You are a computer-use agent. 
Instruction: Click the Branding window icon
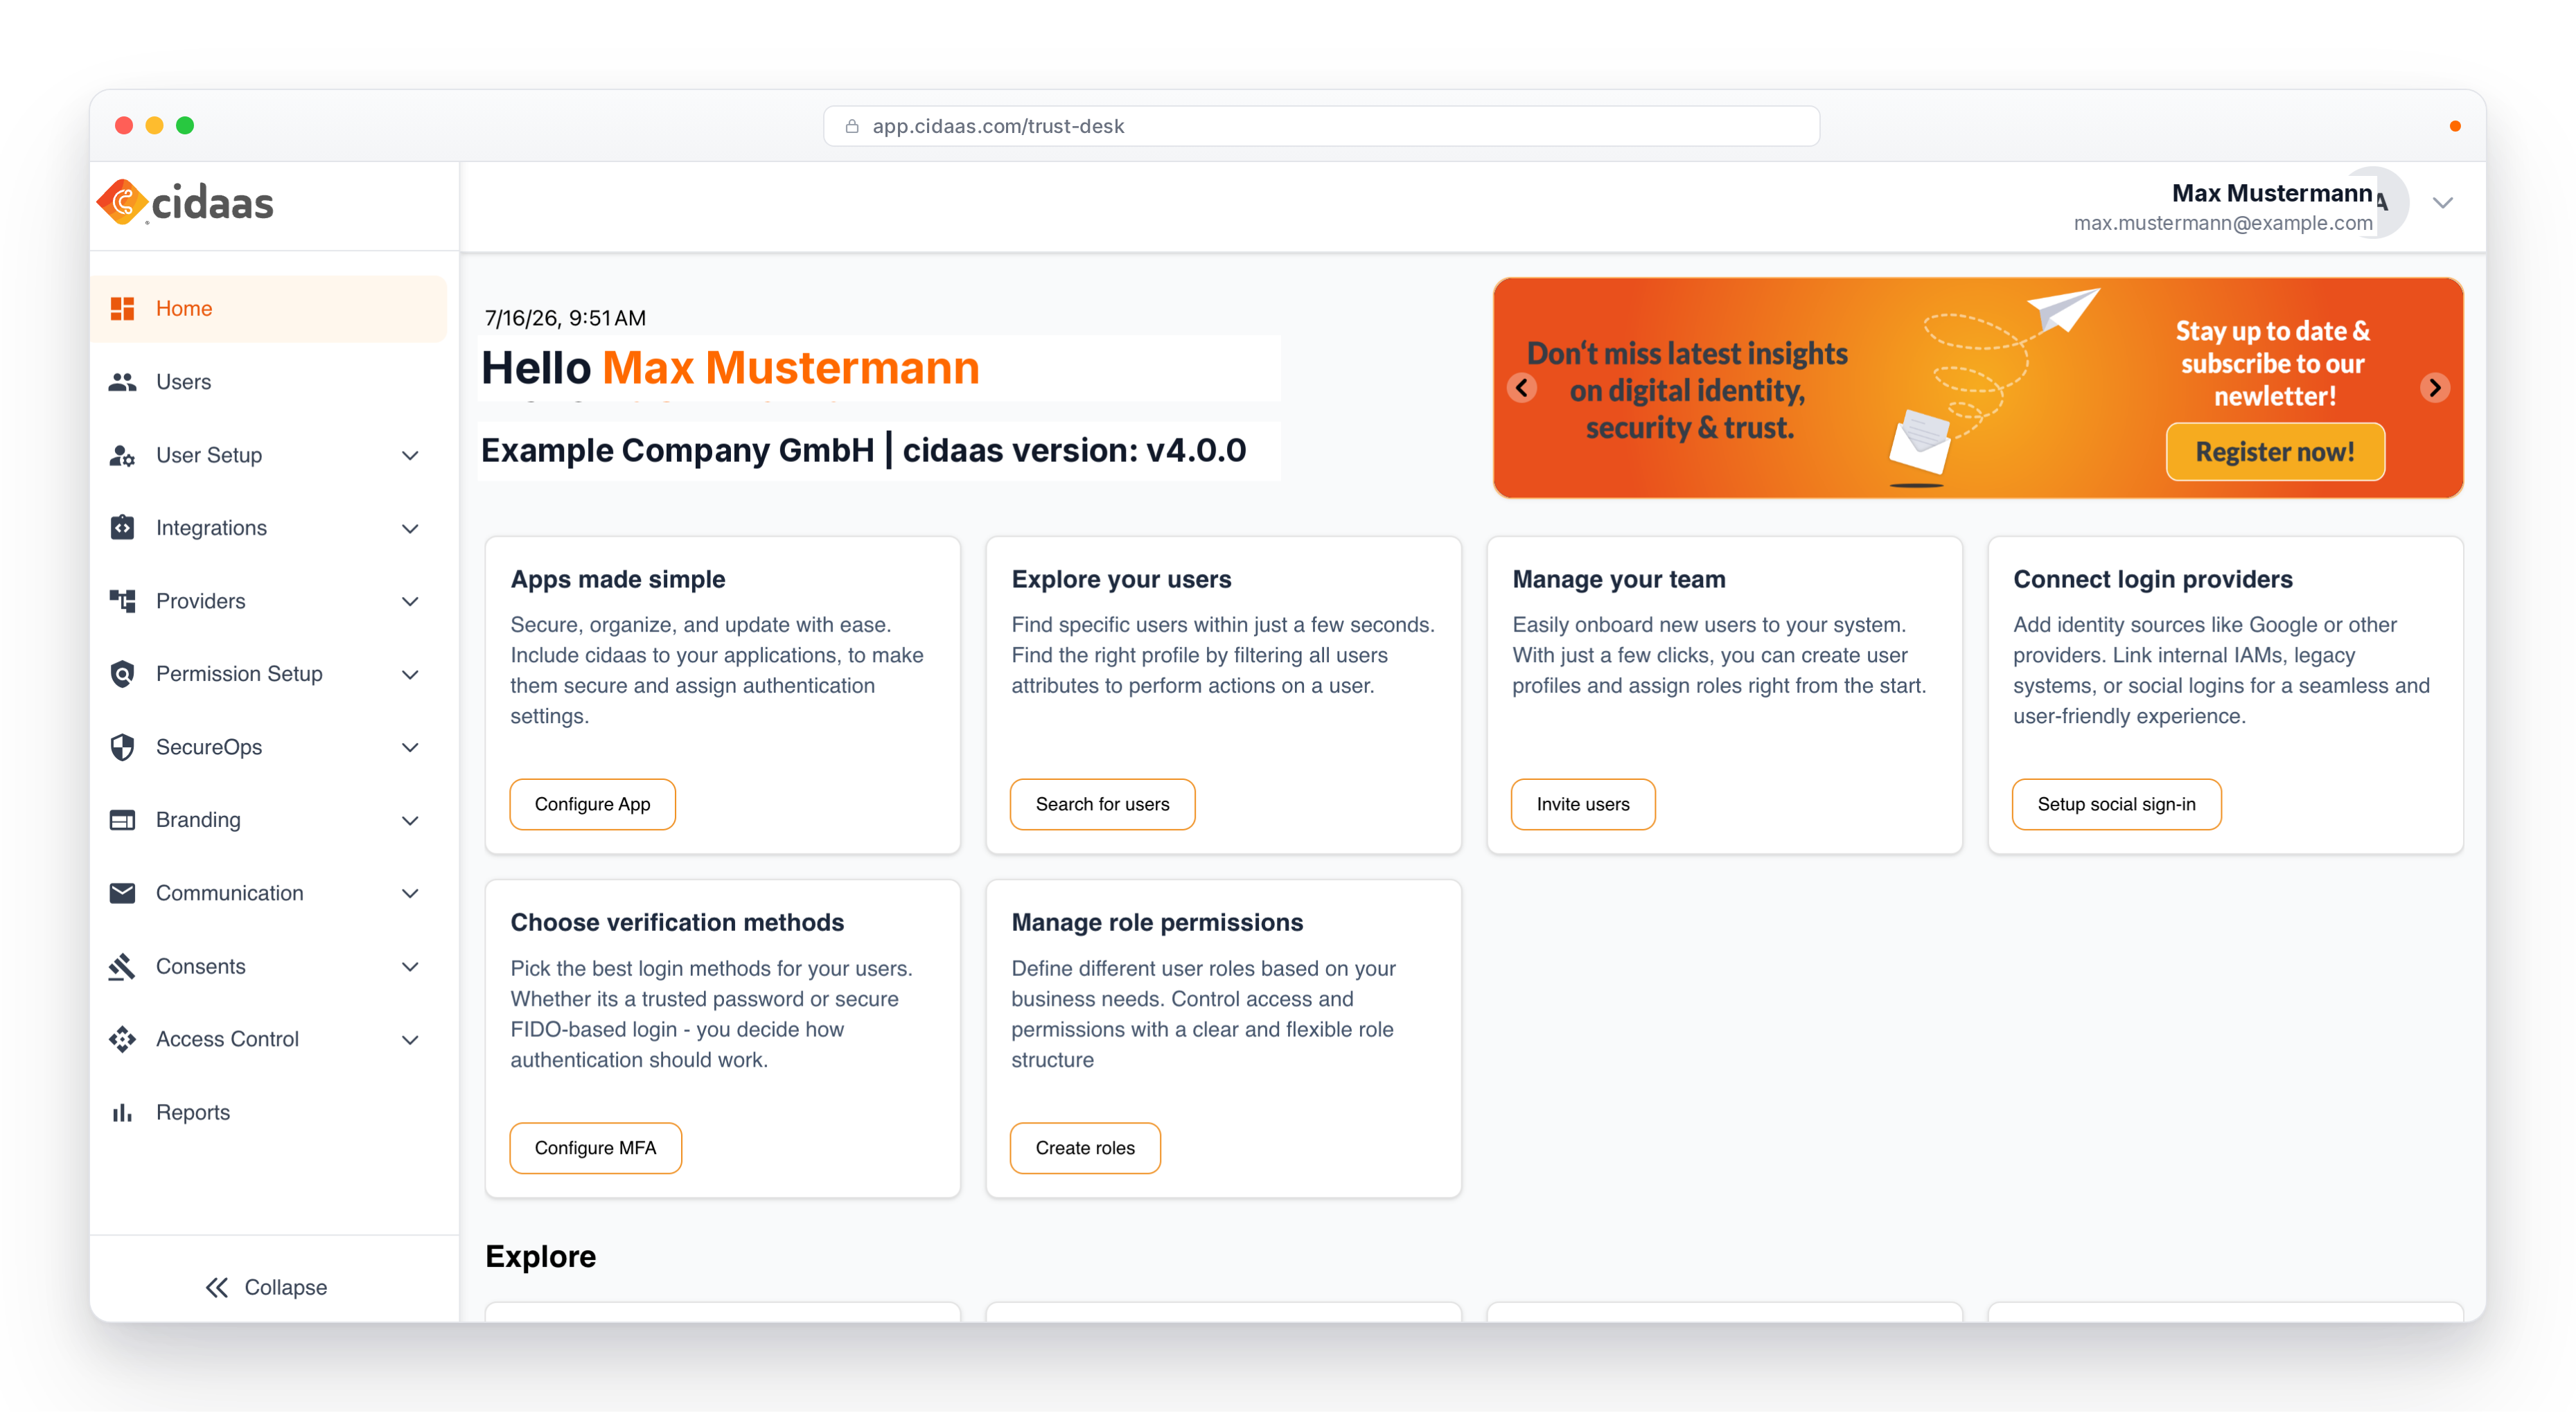[122, 820]
